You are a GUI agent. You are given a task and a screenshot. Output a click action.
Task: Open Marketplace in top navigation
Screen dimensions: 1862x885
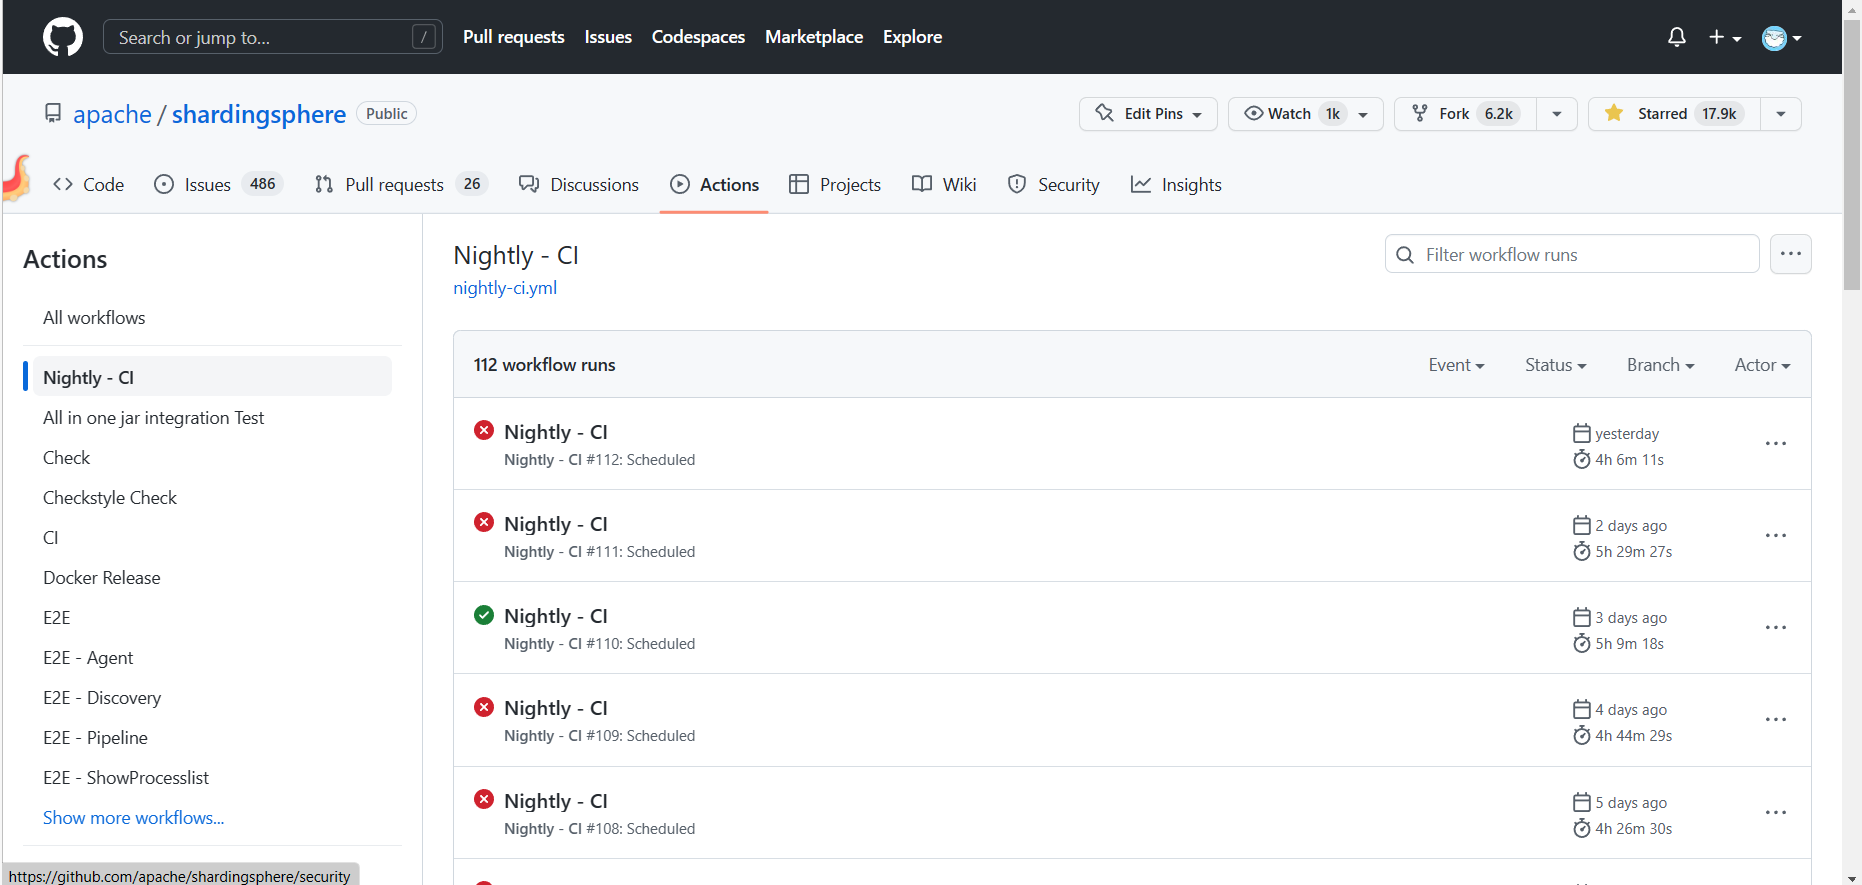click(814, 37)
